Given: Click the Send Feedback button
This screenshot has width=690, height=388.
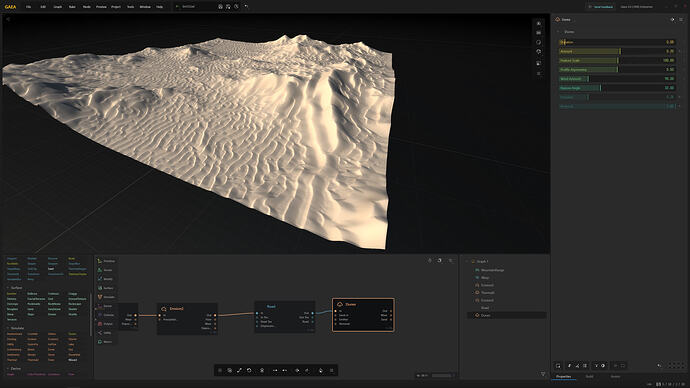Looking at the screenshot, I should (601, 7).
